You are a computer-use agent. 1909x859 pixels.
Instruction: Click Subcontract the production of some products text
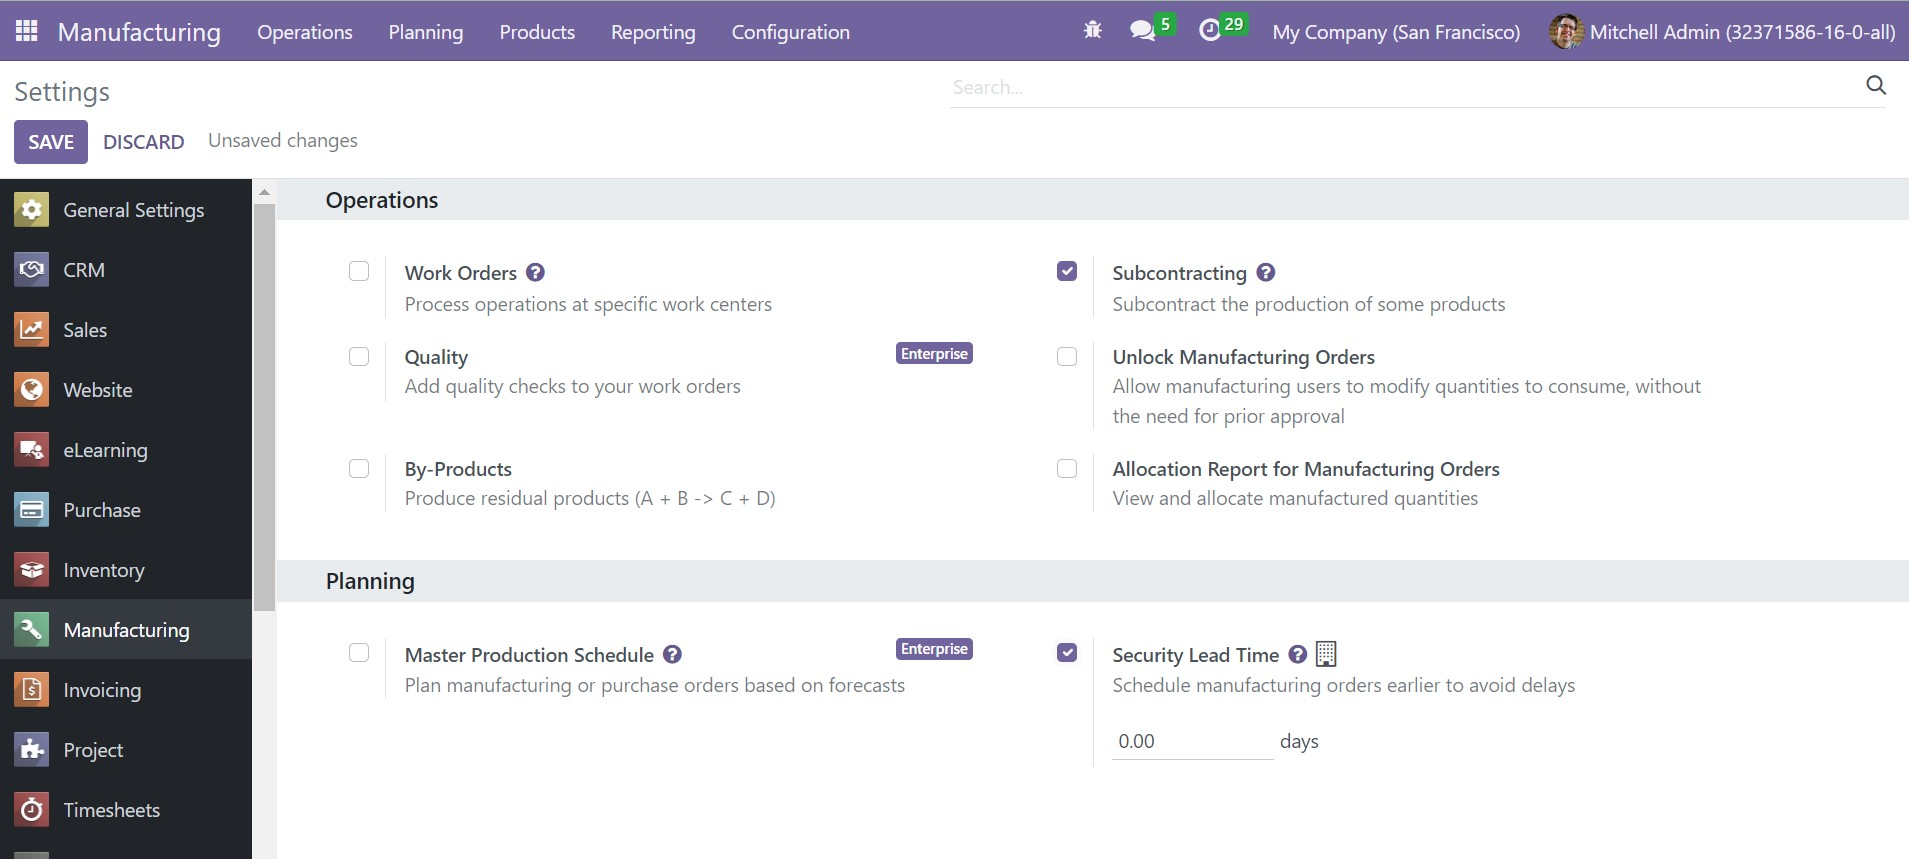tap(1308, 304)
